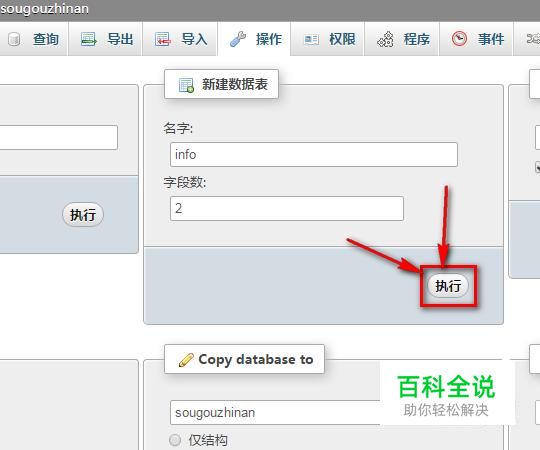Screen dimensions: 540x450
Task: Click the gears icon beside 程序
Action: tap(385, 39)
